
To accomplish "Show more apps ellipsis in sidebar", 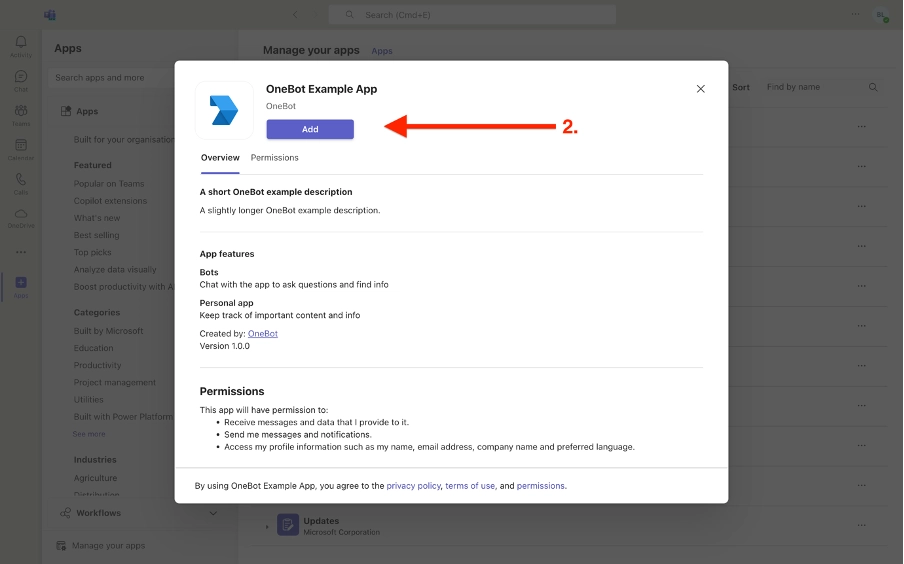I will (21, 252).
